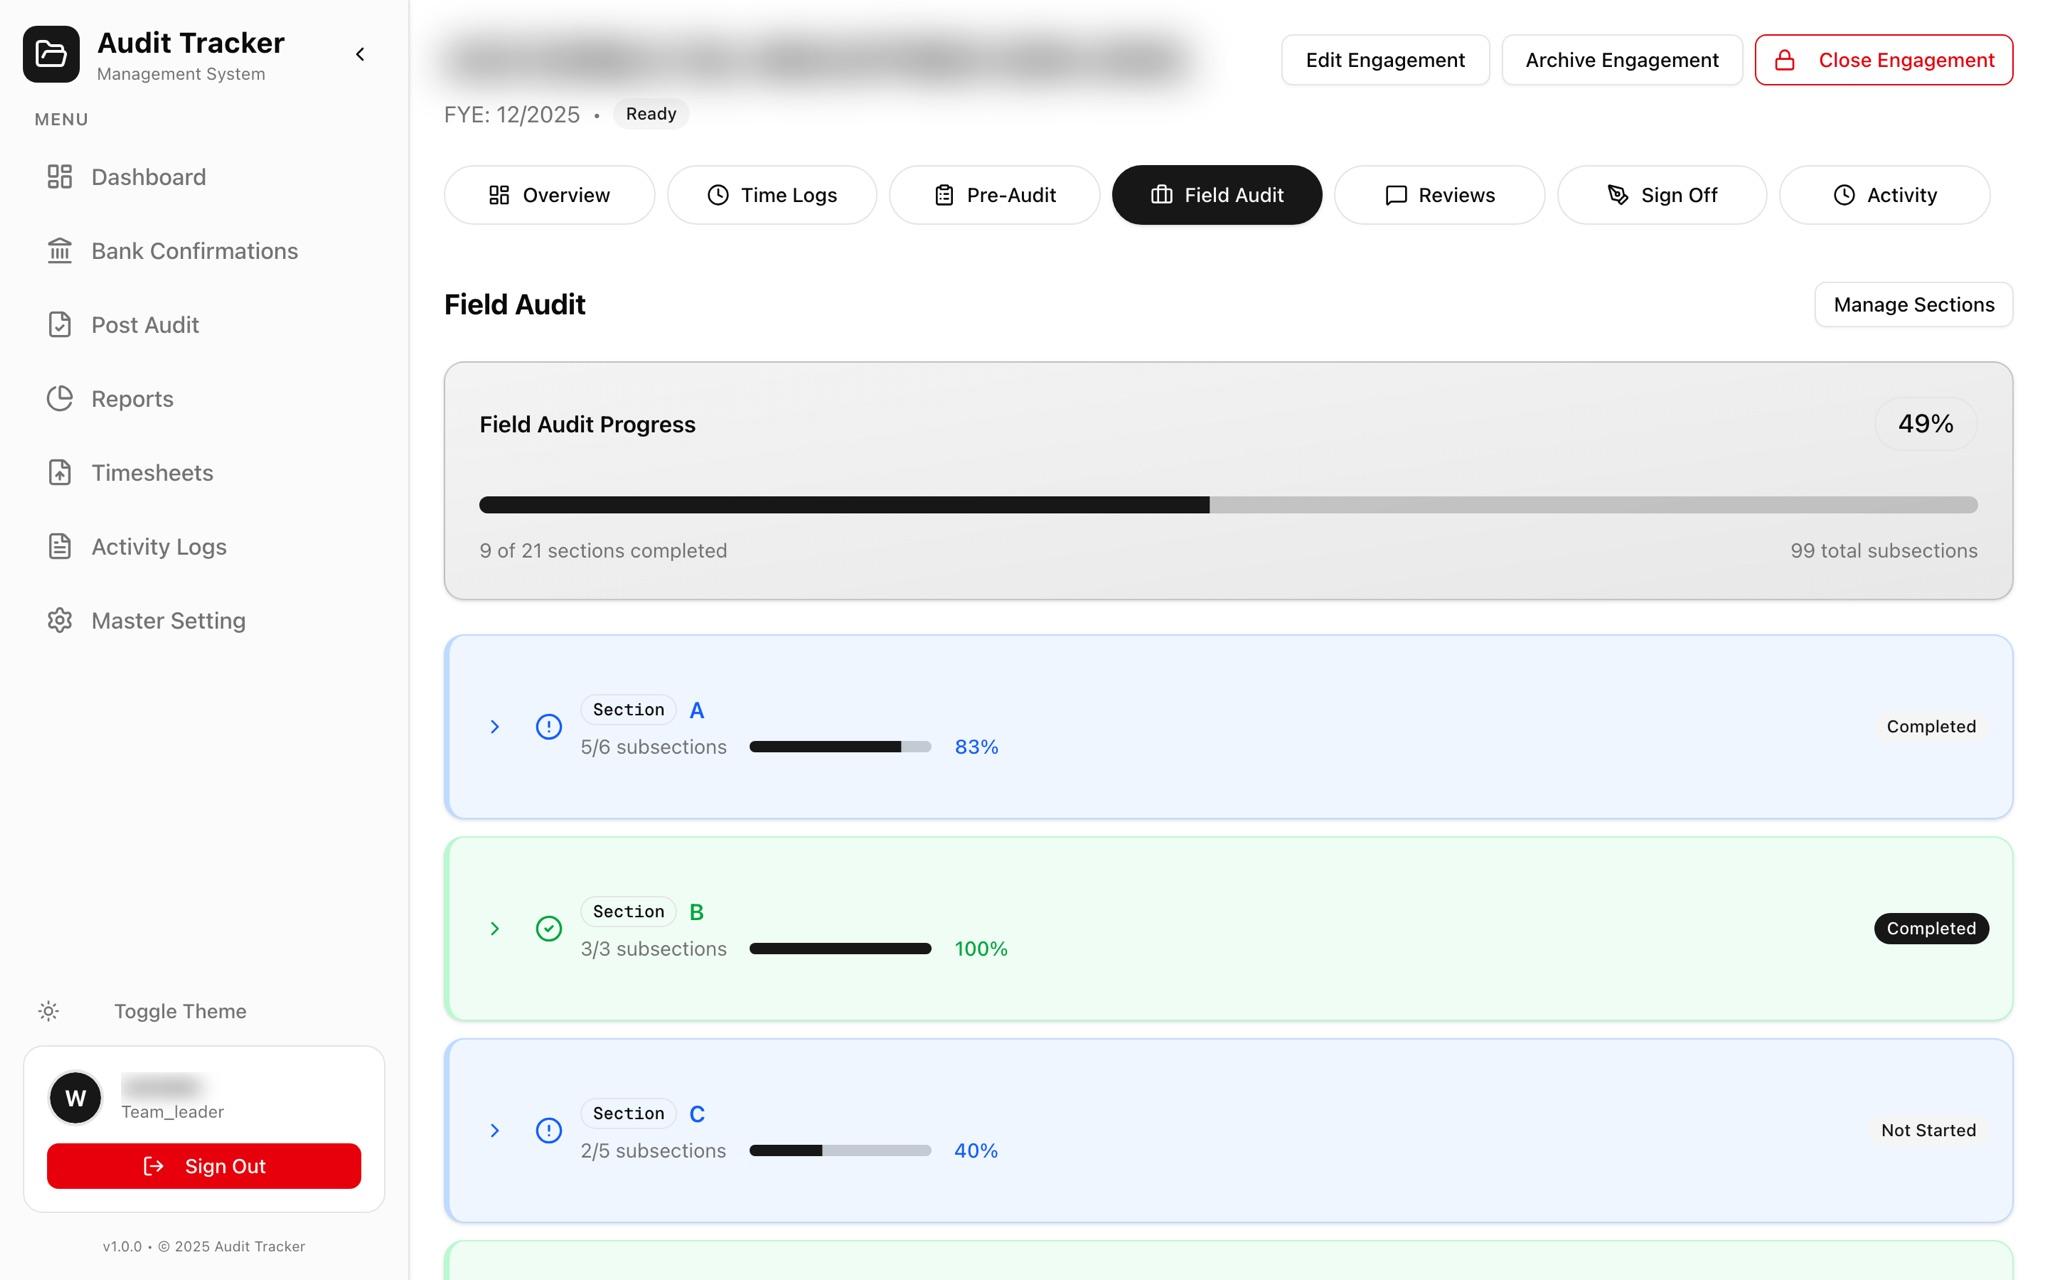
Task: Click the Post Audit file-check icon
Action: coord(60,325)
